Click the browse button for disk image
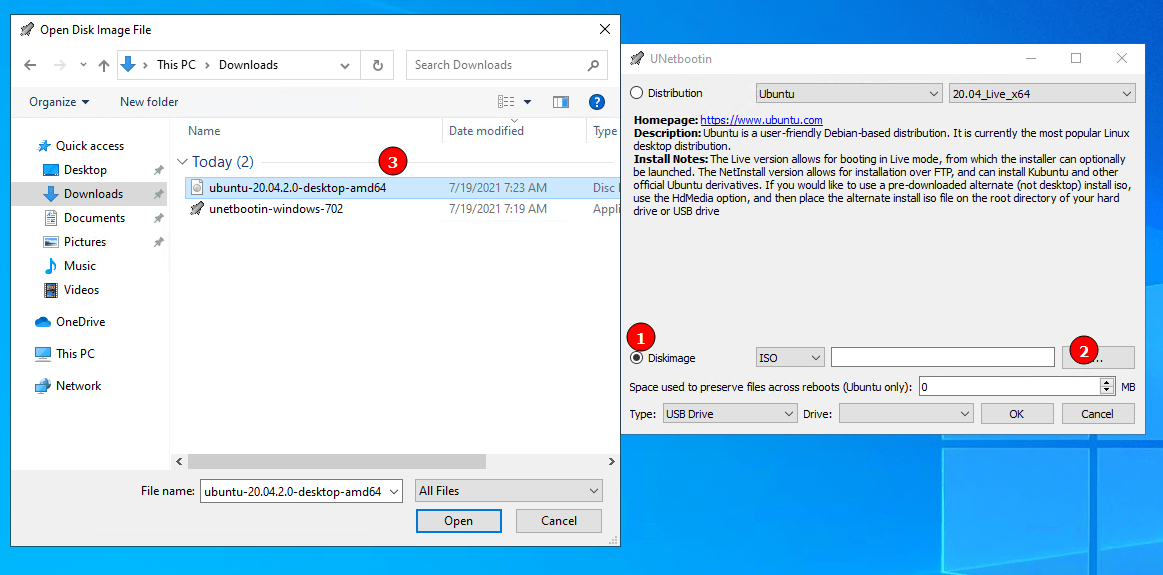 (x=1098, y=358)
